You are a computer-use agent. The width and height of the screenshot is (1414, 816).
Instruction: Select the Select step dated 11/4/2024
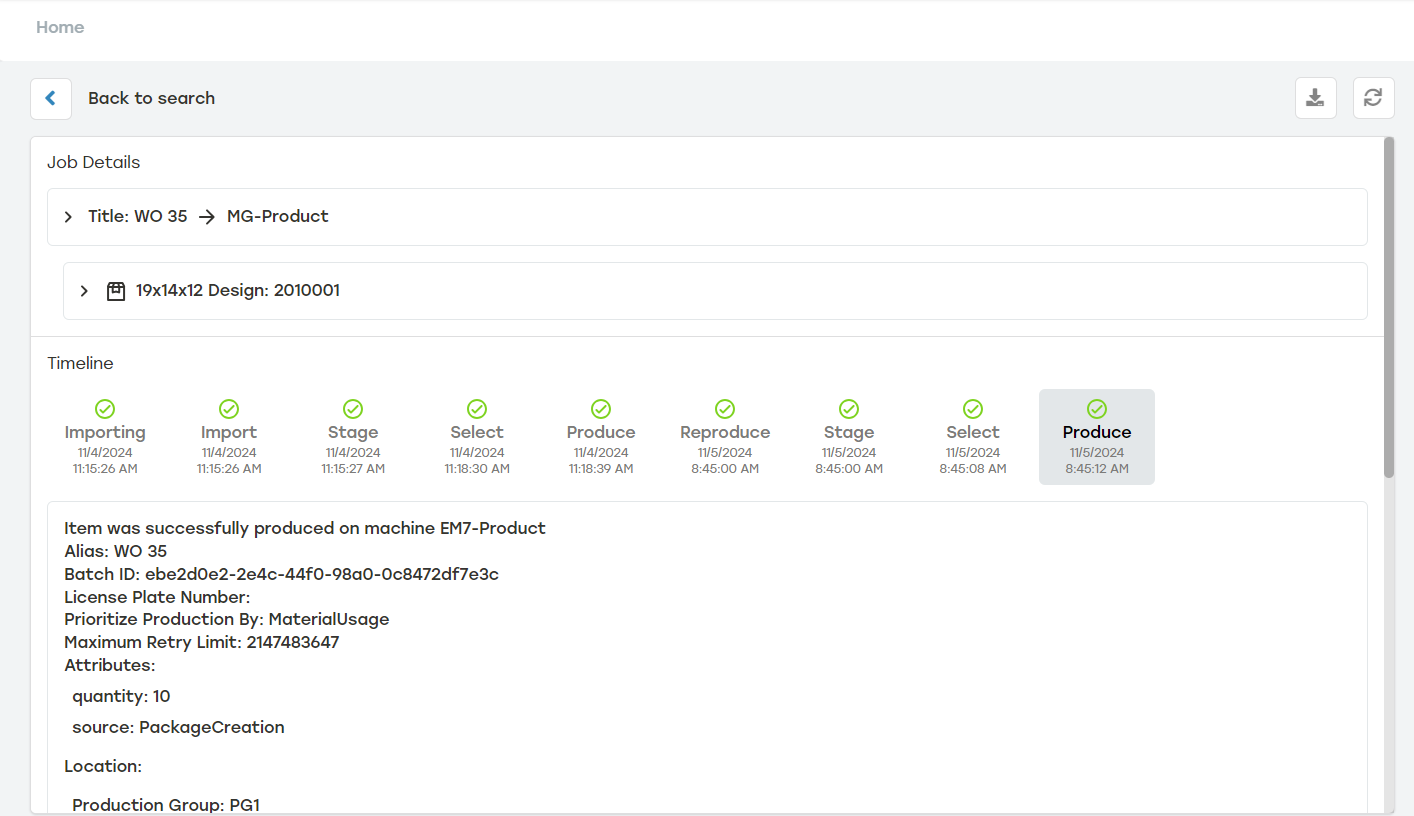click(476, 437)
